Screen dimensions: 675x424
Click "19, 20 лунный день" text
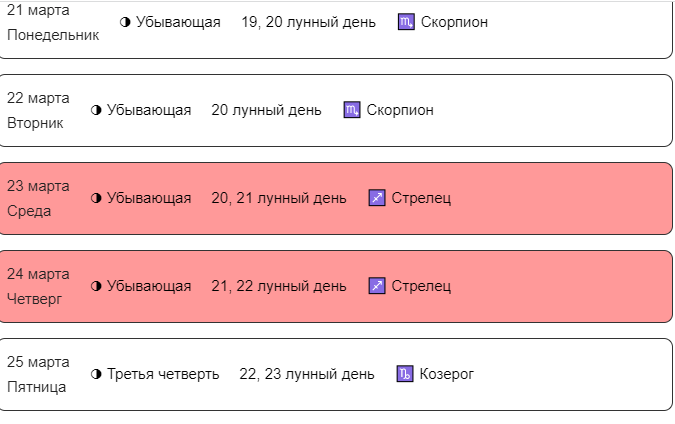[x=308, y=22]
